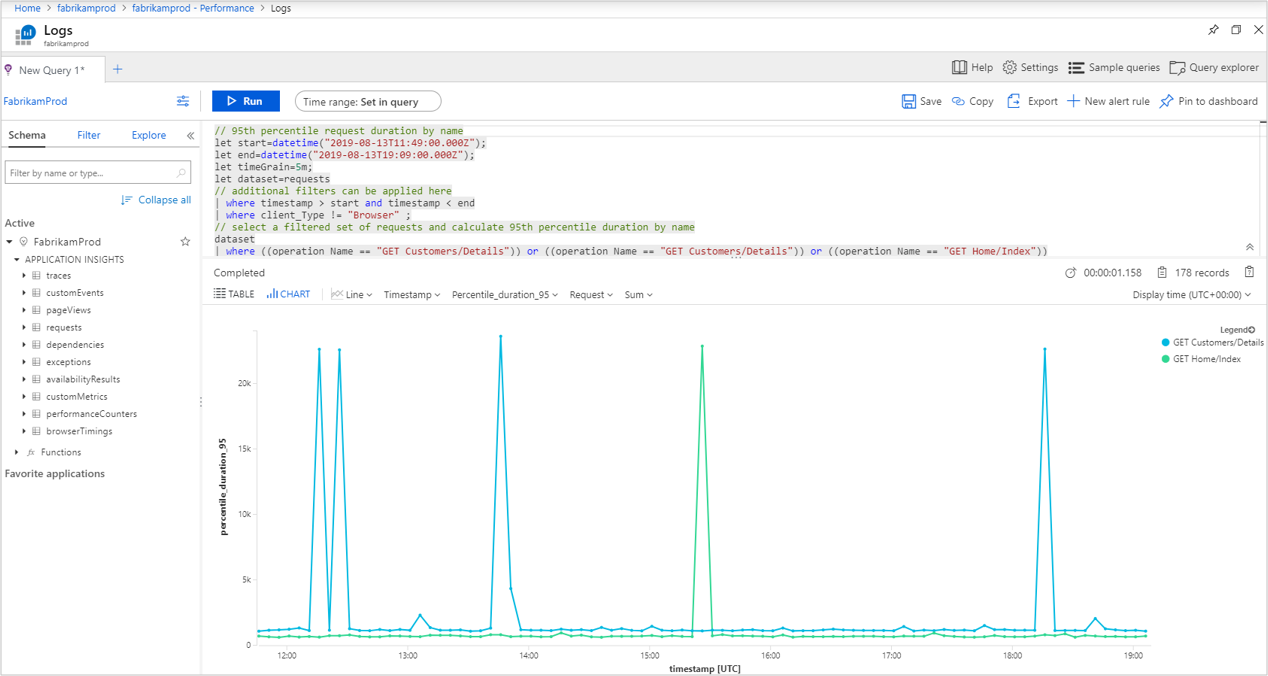Expand the requests table node
Screen dimensions: 1268x676
pyautogui.click(x=24, y=328)
